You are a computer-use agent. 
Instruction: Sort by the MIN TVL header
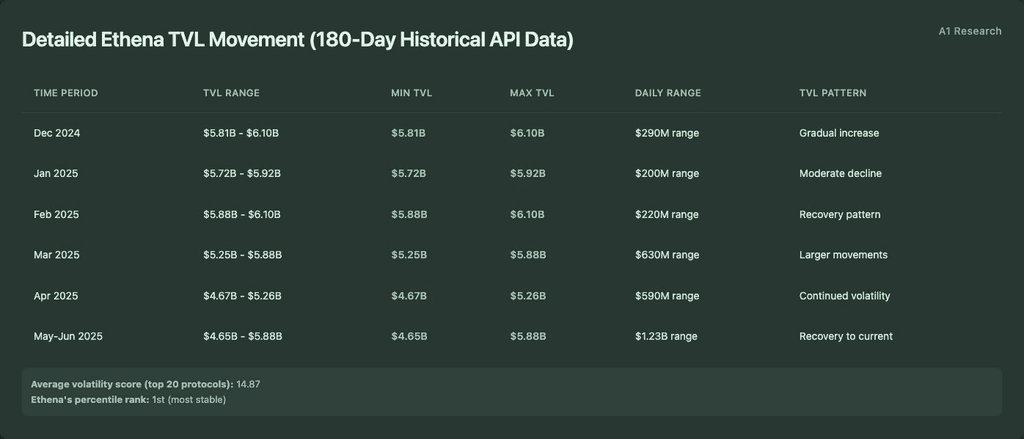411,93
